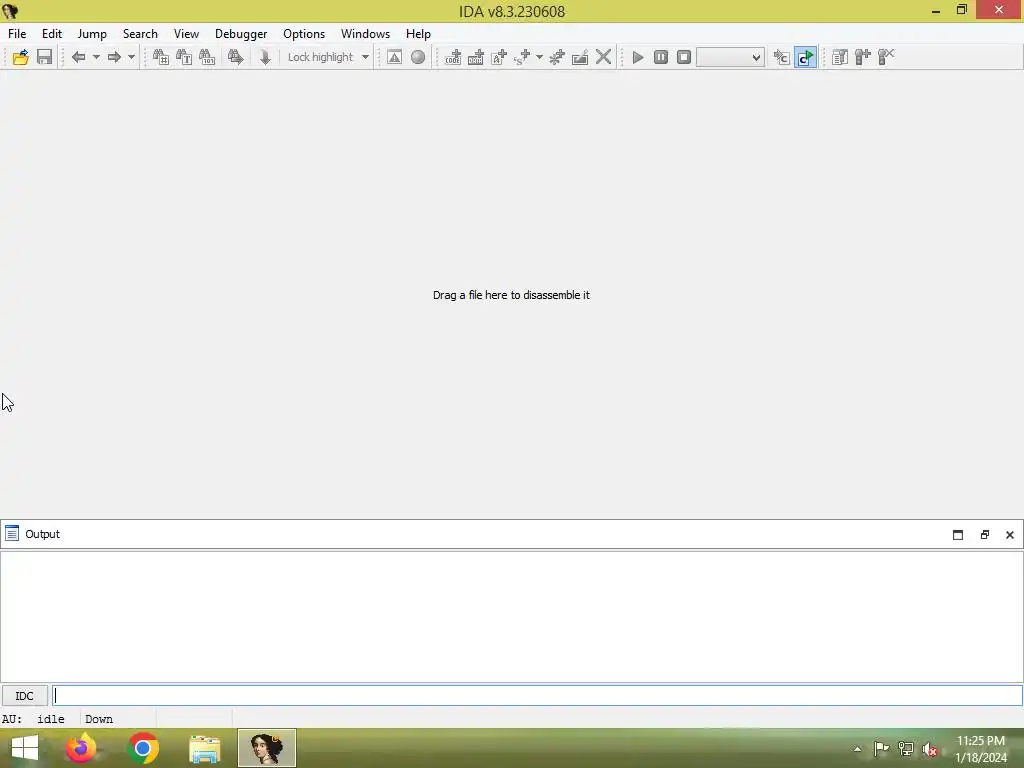This screenshot has height=768, width=1024.
Task: Click the C pseudocode switch icon
Action: tap(781, 57)
